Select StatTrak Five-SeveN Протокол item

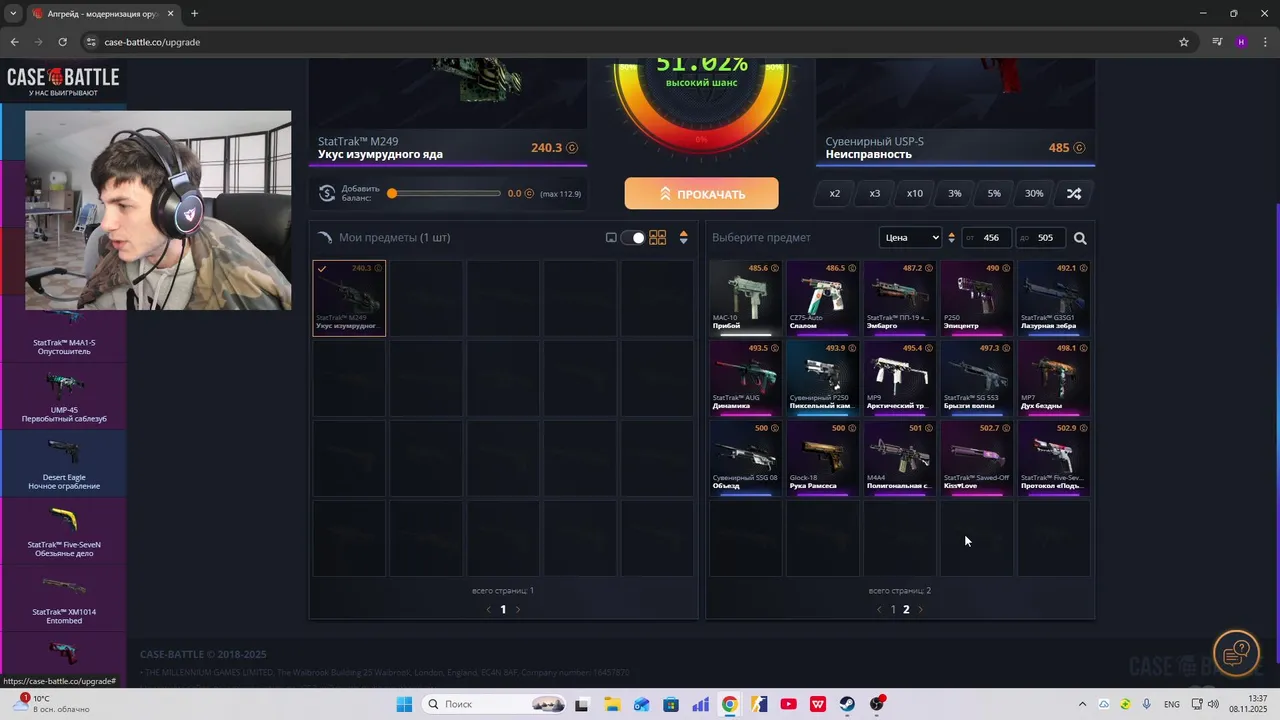coord(1053,458)
